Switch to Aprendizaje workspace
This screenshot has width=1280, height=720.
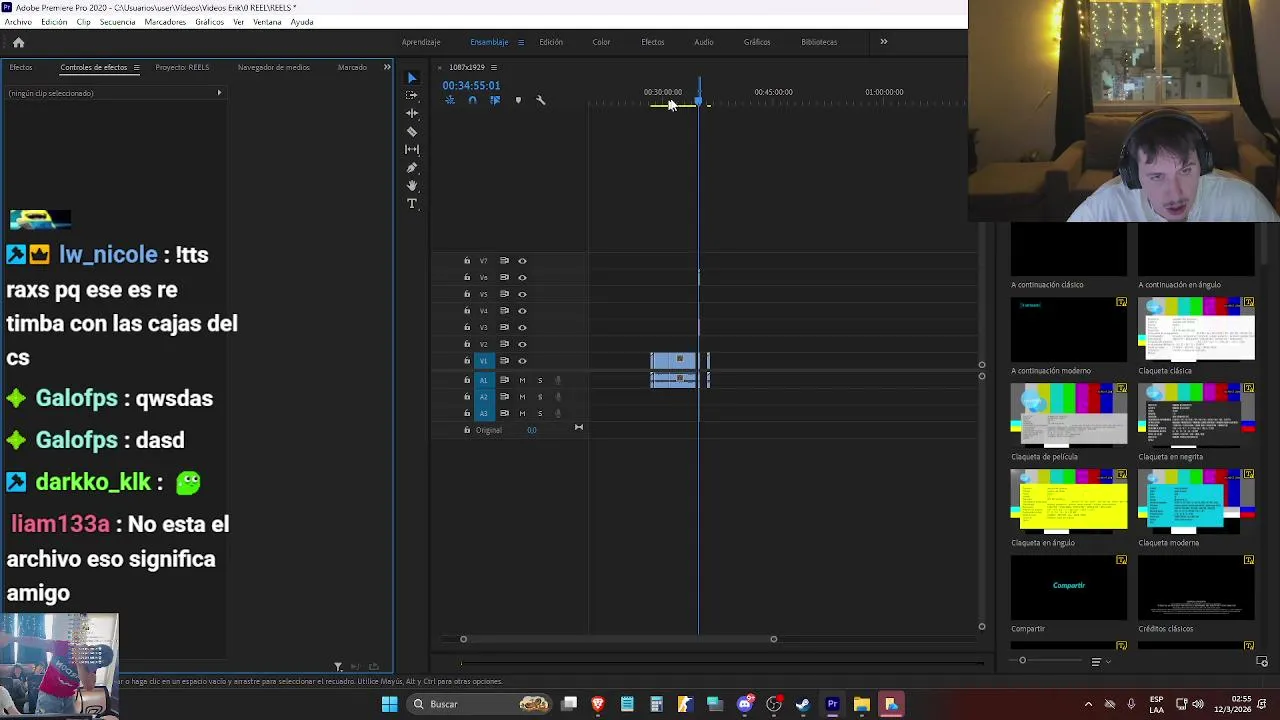coord(421,42)
